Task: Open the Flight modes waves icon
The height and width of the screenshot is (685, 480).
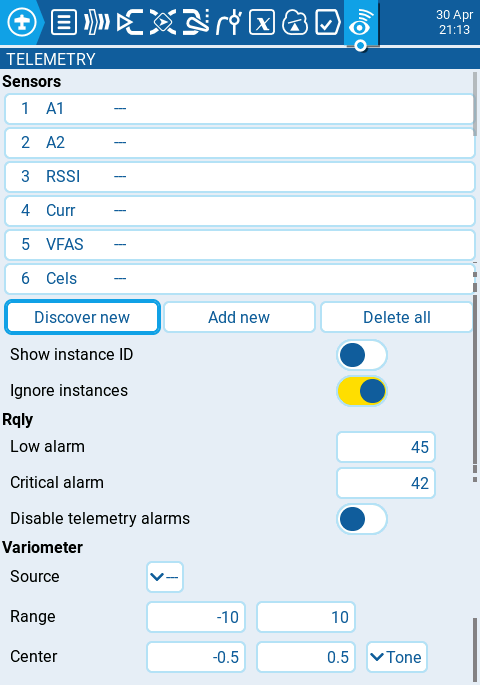Action: 97,22
